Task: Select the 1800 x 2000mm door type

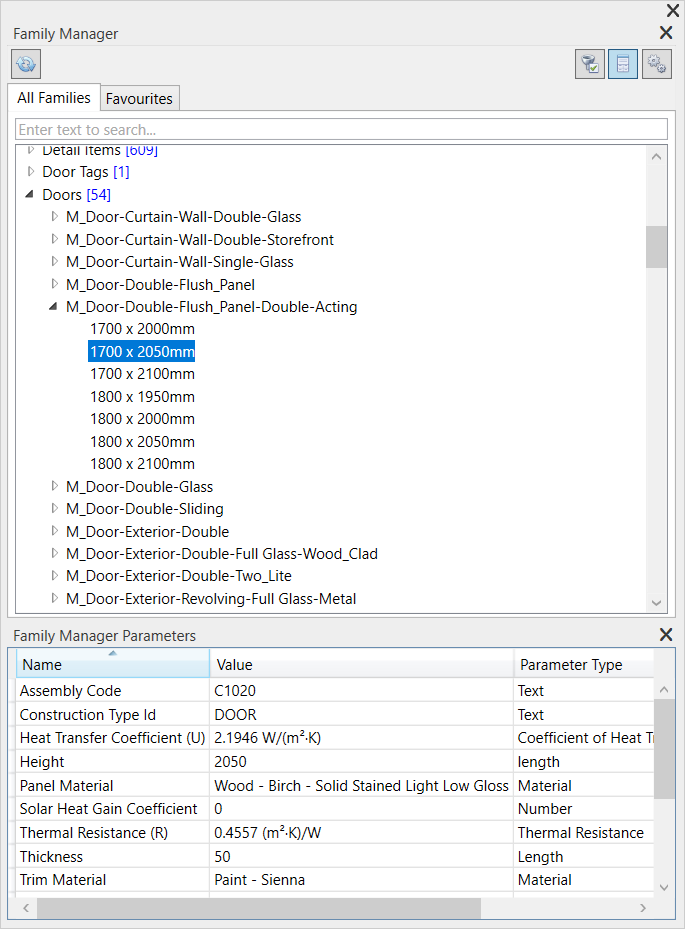Action: (x=142, y=419)
